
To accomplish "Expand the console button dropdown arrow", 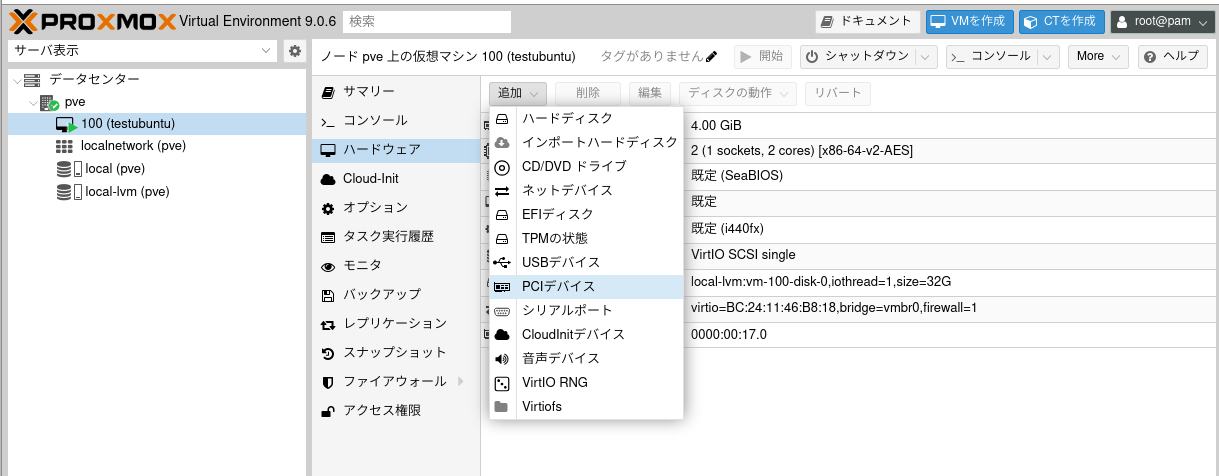I will tap(1048, 57).
